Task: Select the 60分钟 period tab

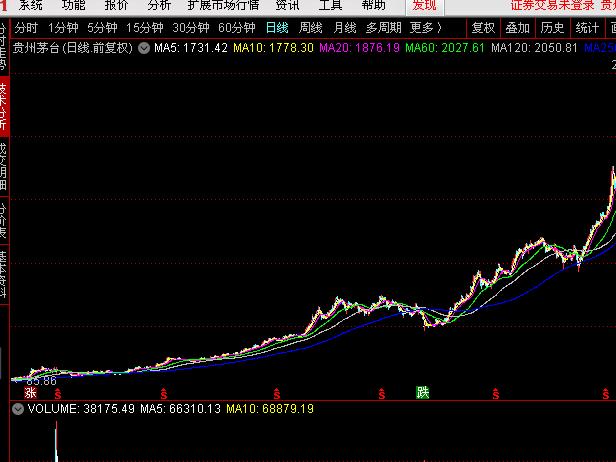Action: click(x=237, y=28)
